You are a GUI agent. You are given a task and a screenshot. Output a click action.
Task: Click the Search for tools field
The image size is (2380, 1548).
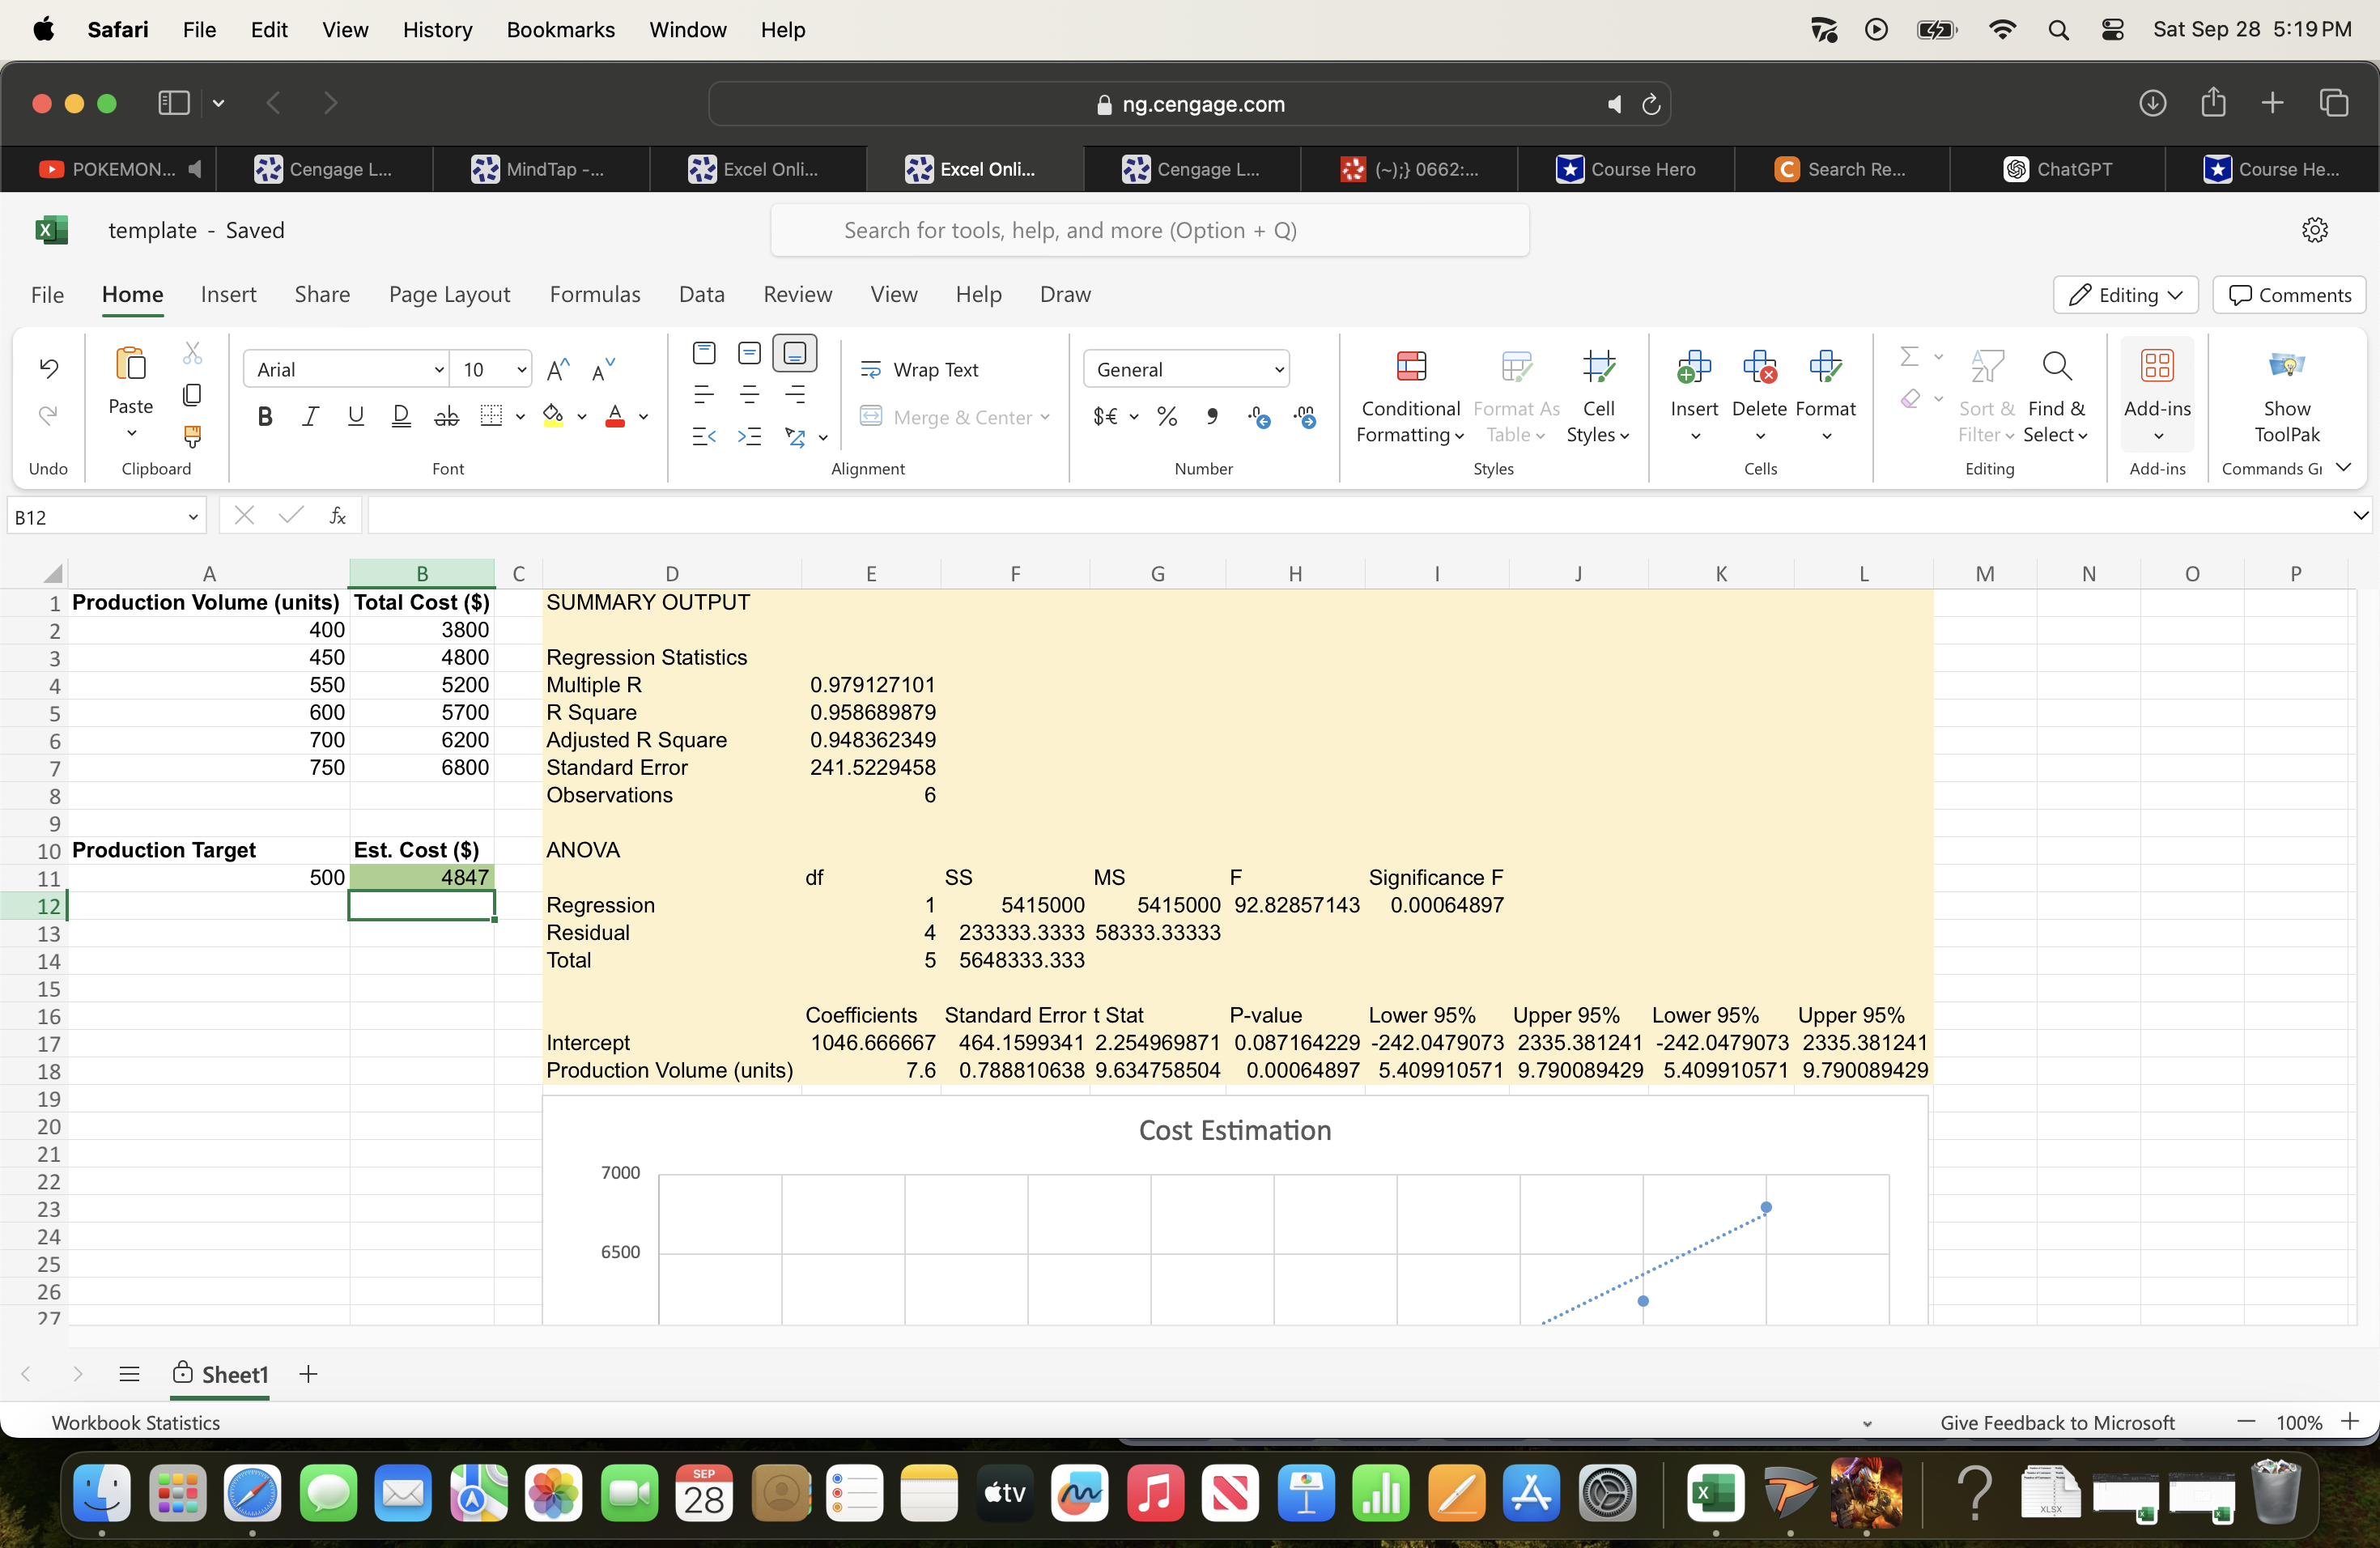(1149, 231)
